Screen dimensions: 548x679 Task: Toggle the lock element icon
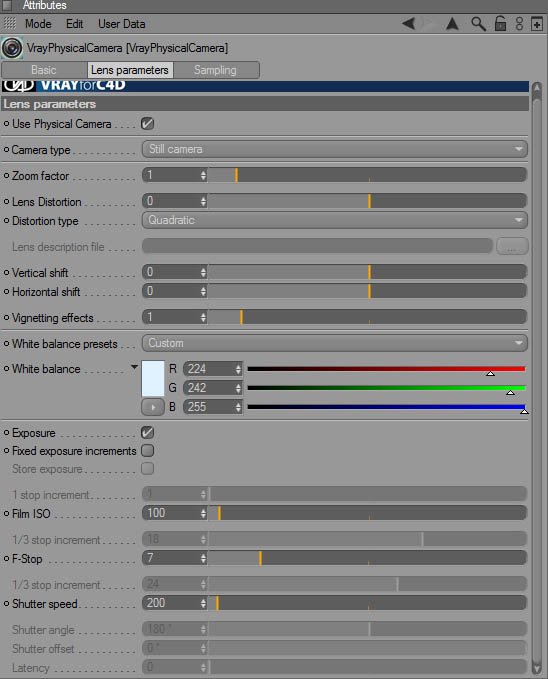tap(500, 23)
